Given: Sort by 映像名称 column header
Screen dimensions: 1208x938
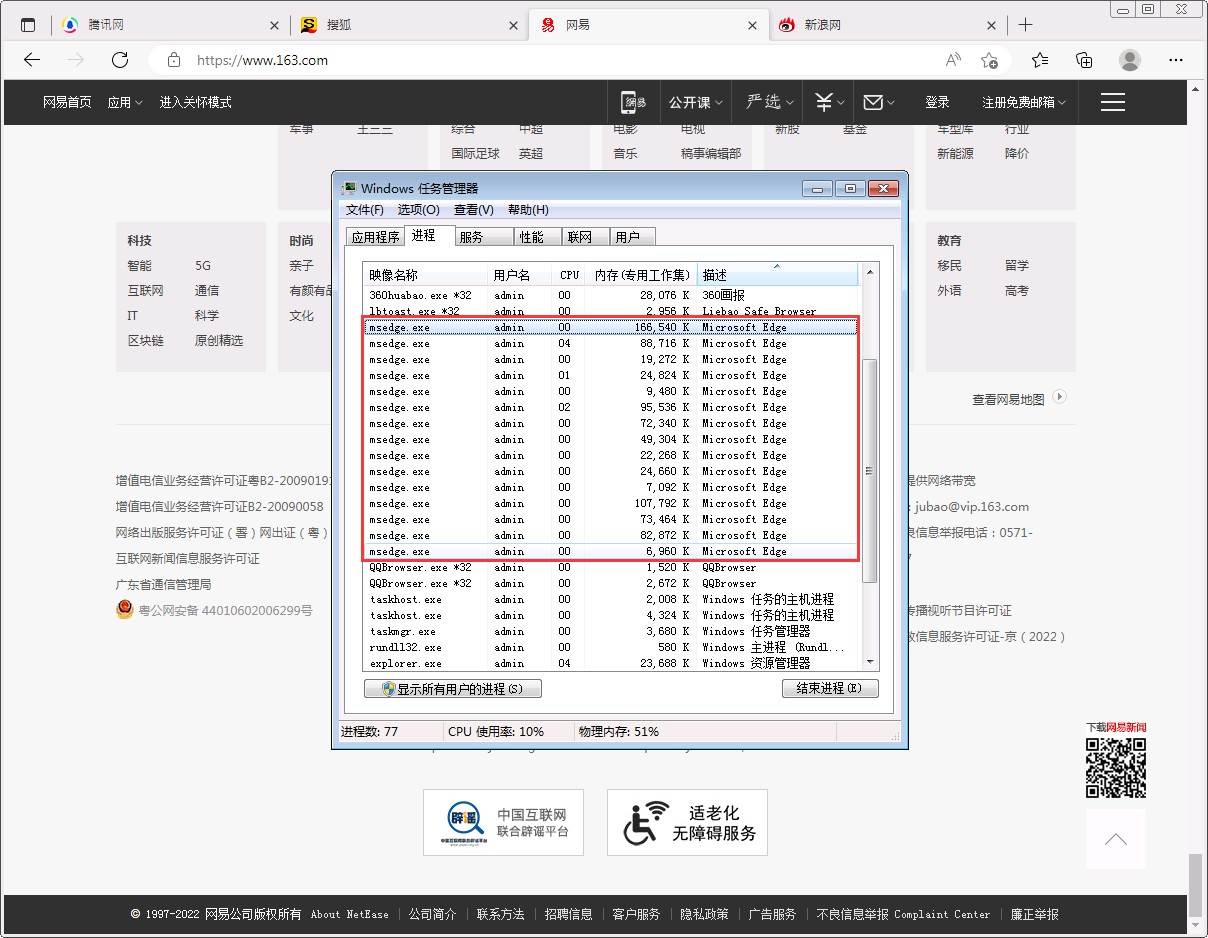Looking at the screenshot, I should pyautogui.click(x=425, y=275).
